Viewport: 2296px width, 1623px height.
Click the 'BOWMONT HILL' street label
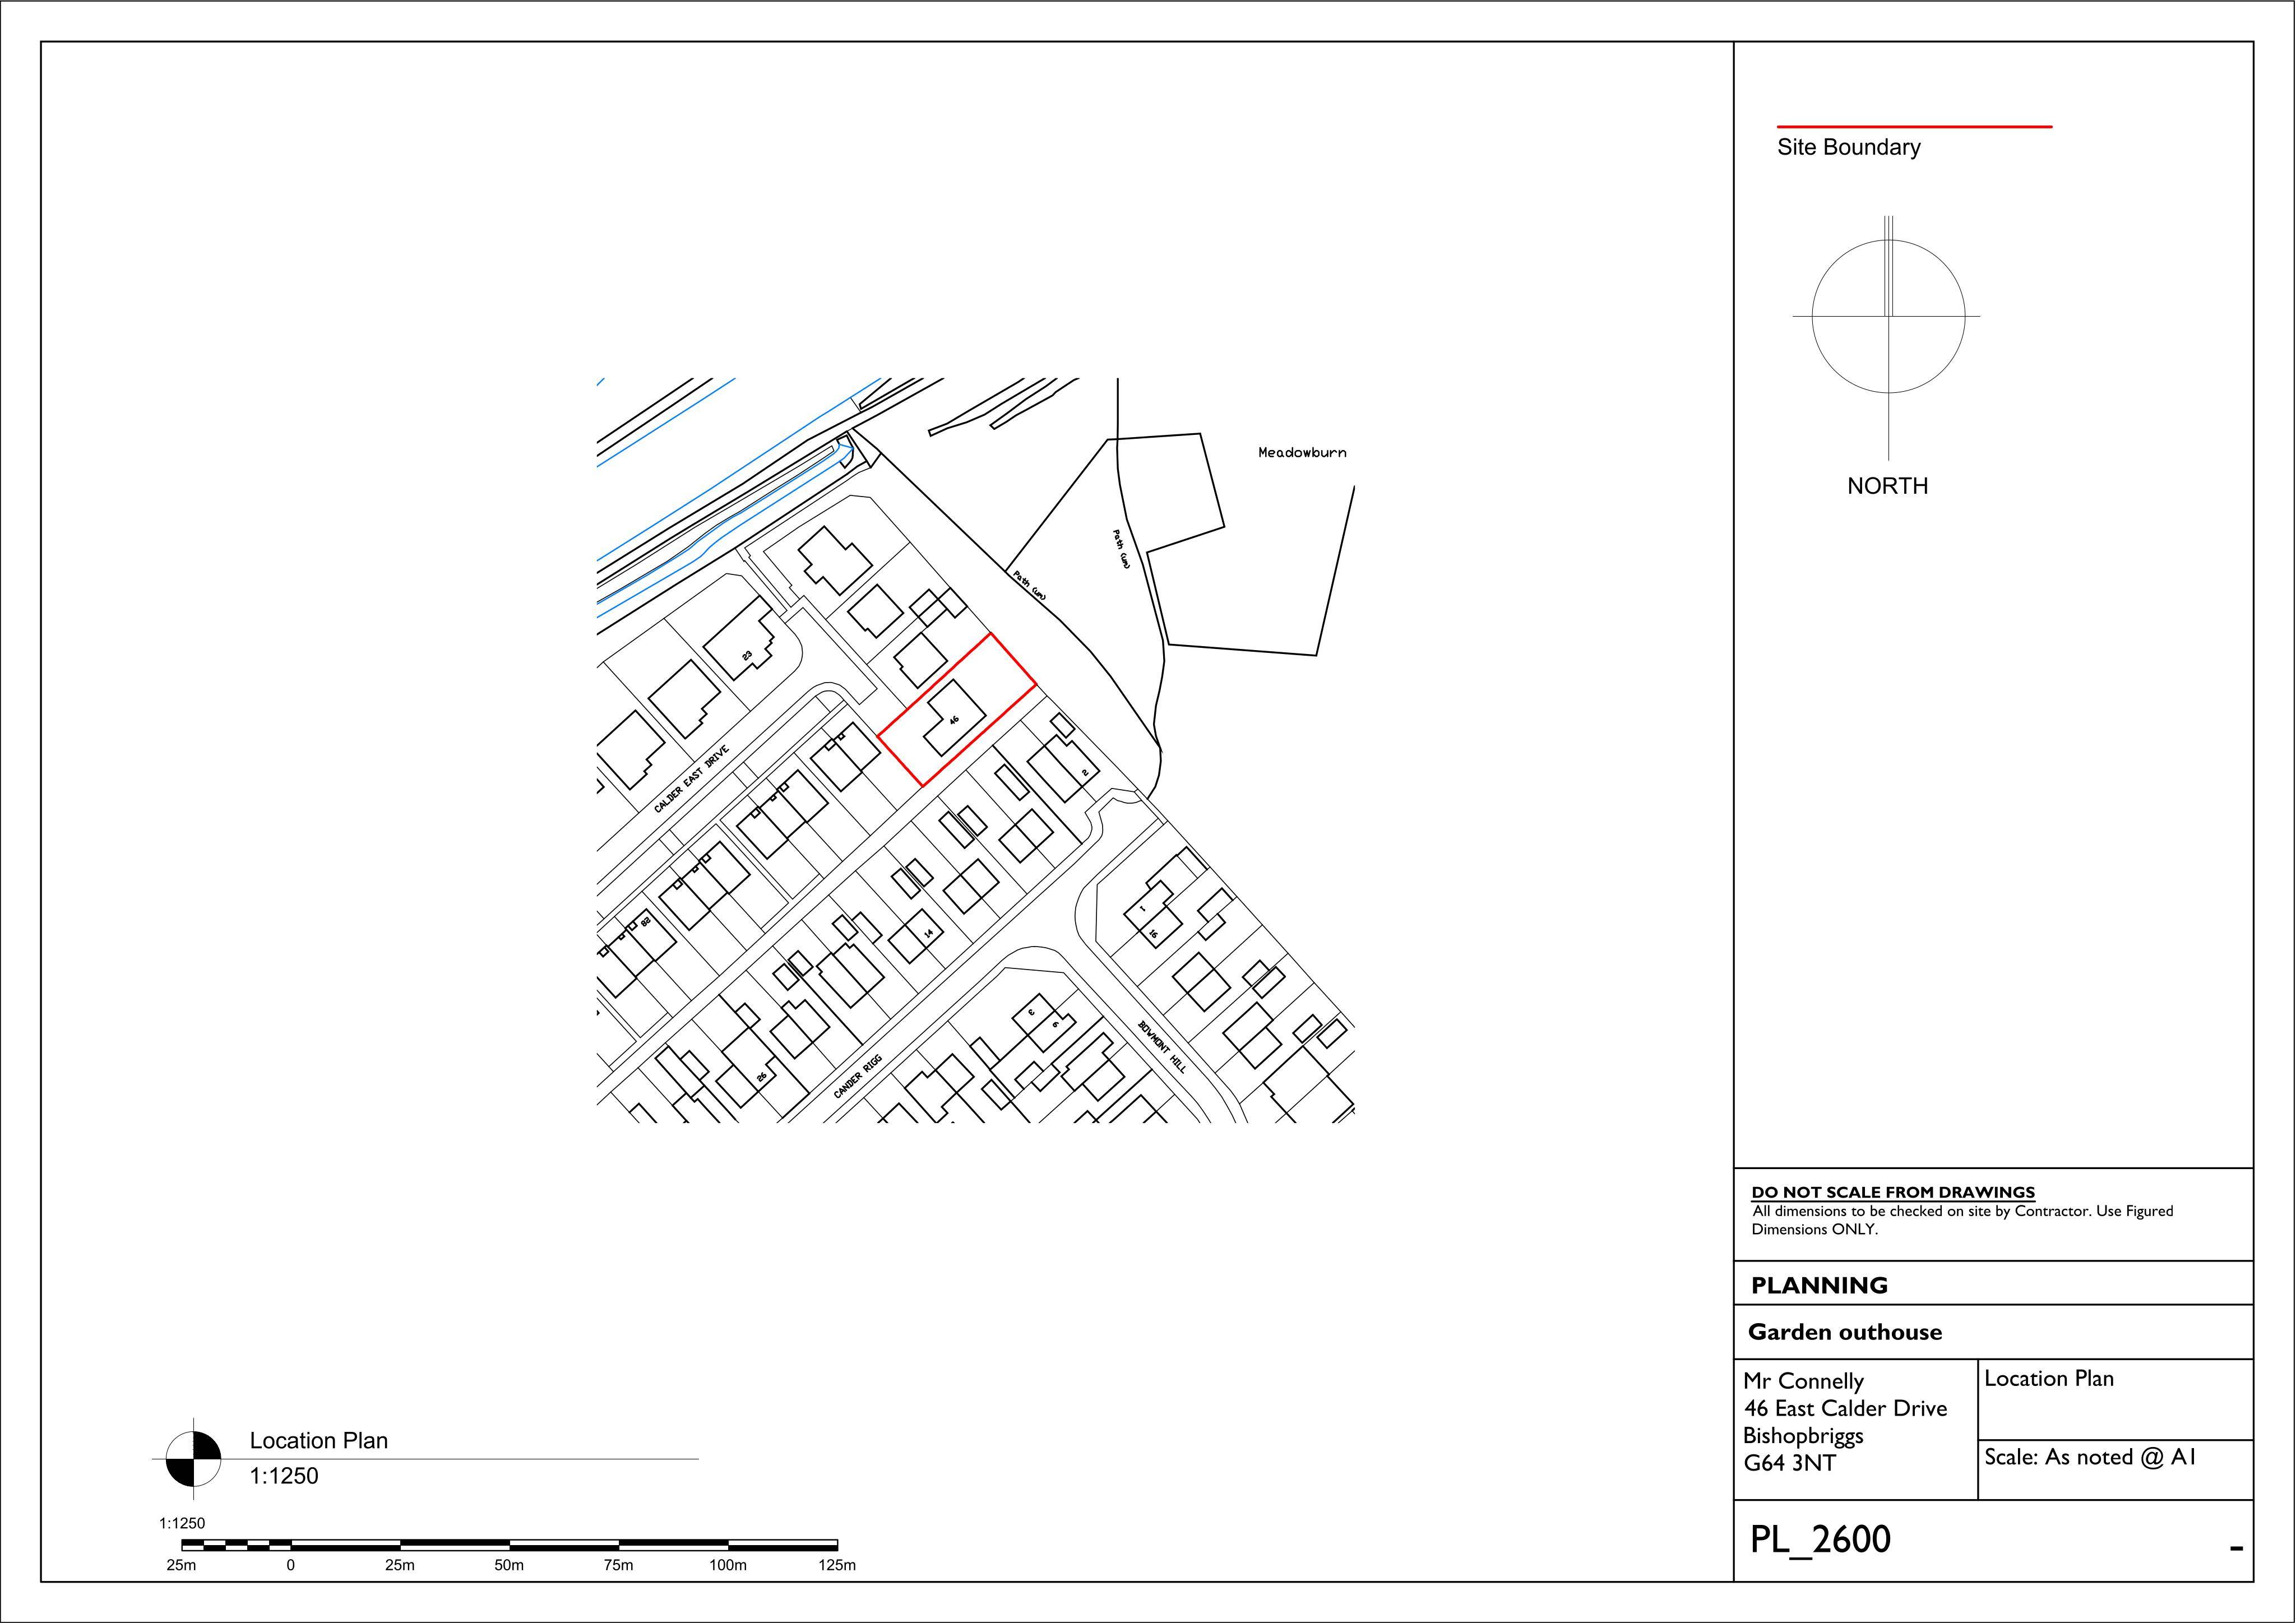coord(1162,1047)
